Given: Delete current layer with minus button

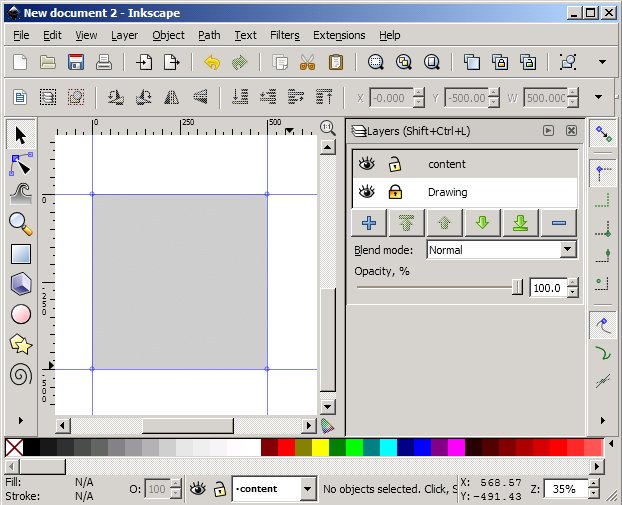Looking at the screenshot, I should coord(559,223).
